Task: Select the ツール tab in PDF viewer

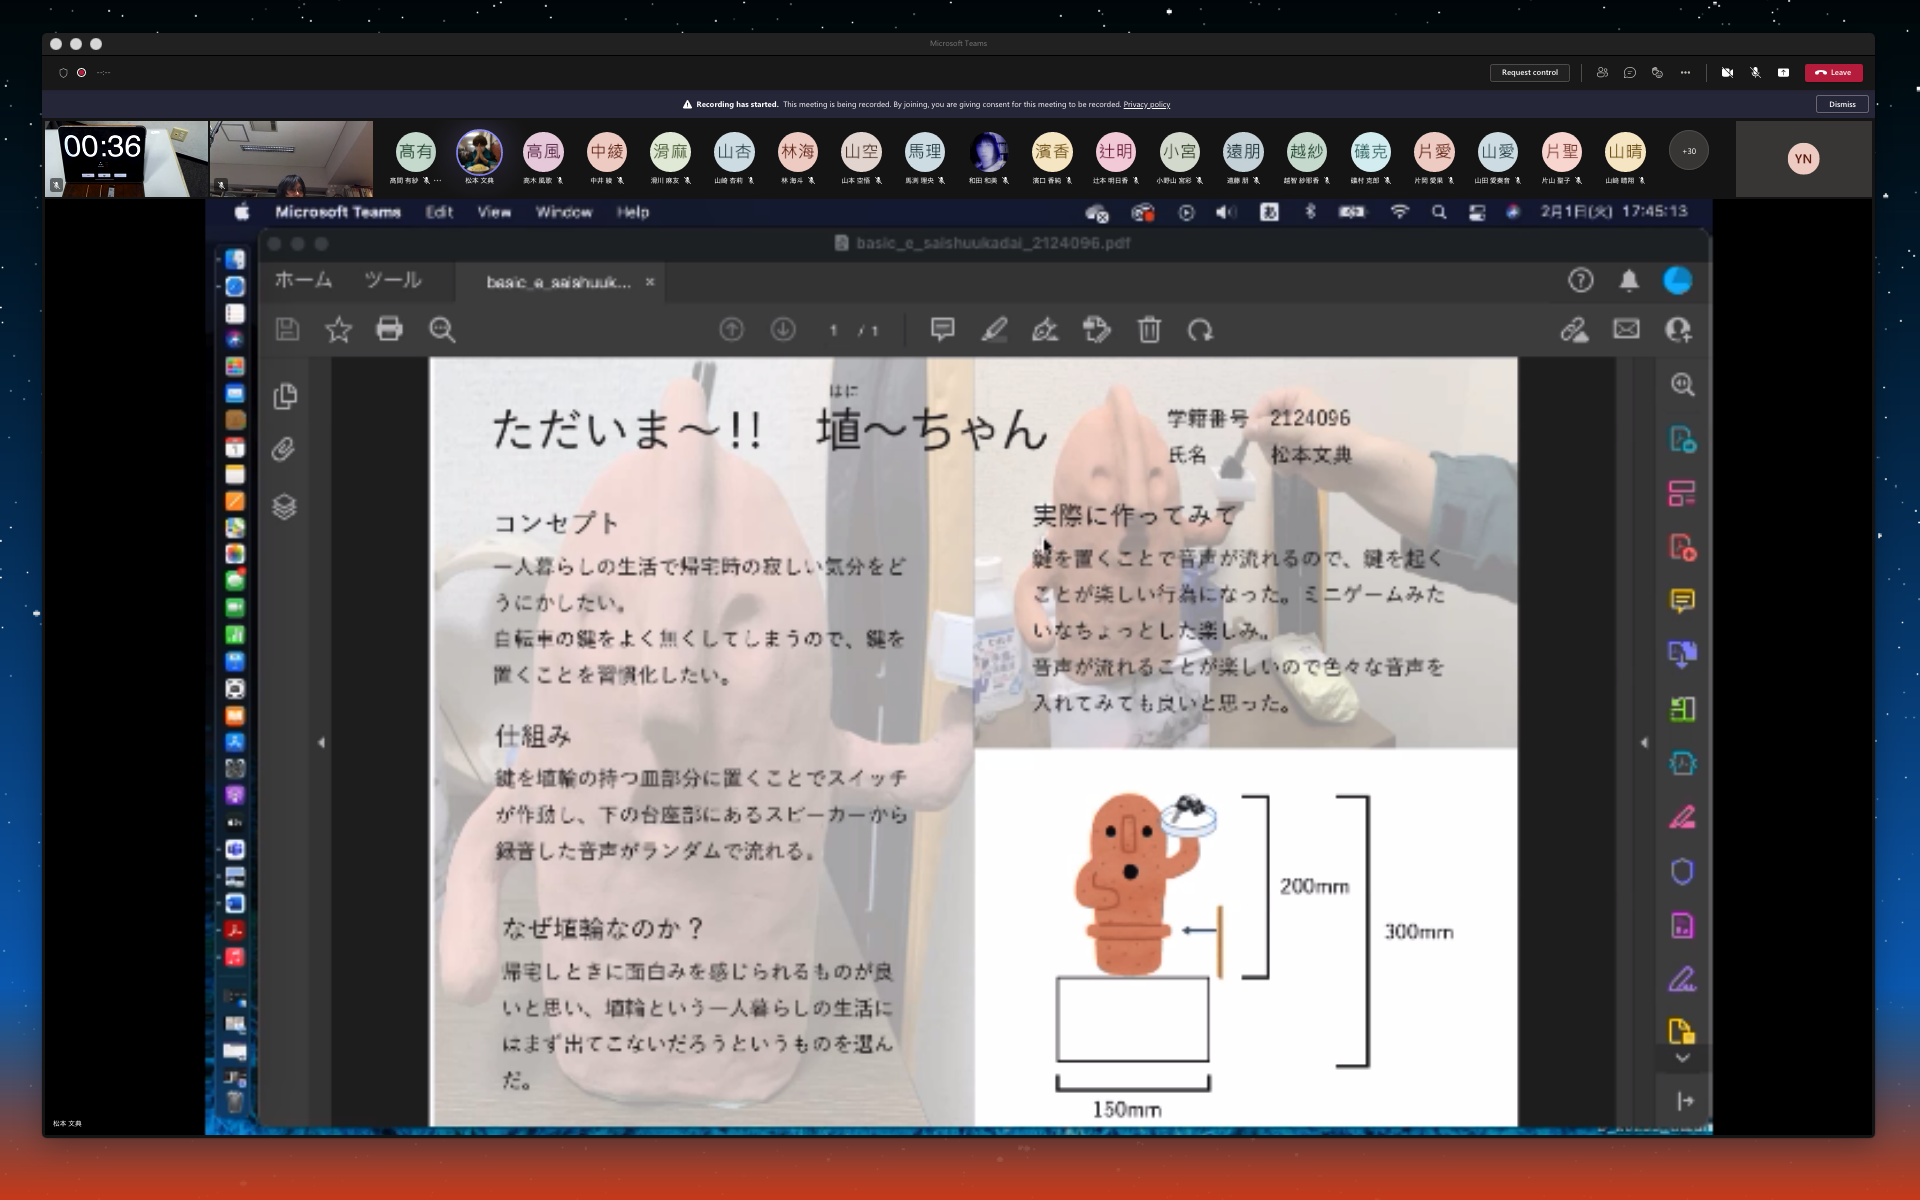Action: click(x=392, y=281)
